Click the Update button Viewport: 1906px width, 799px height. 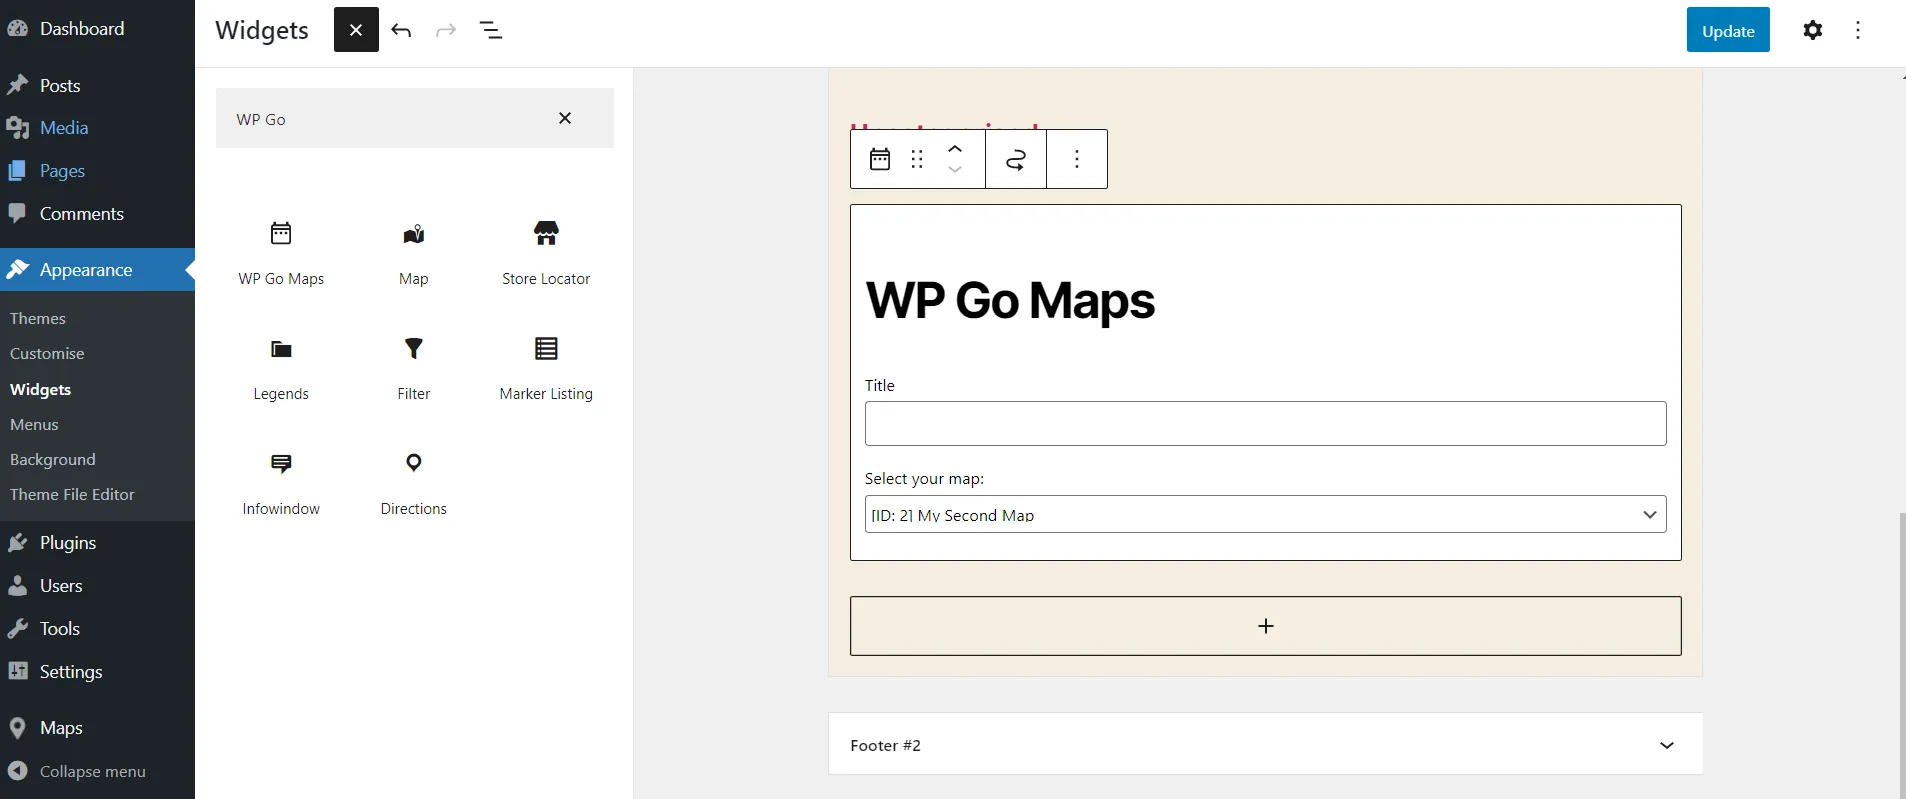click(x=1728, y=30)
